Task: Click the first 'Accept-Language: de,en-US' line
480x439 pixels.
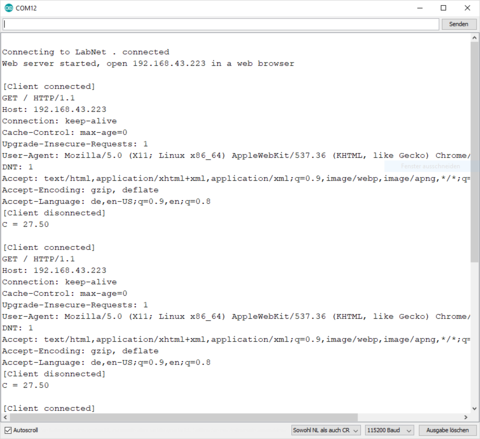Action: pos(106,201)
